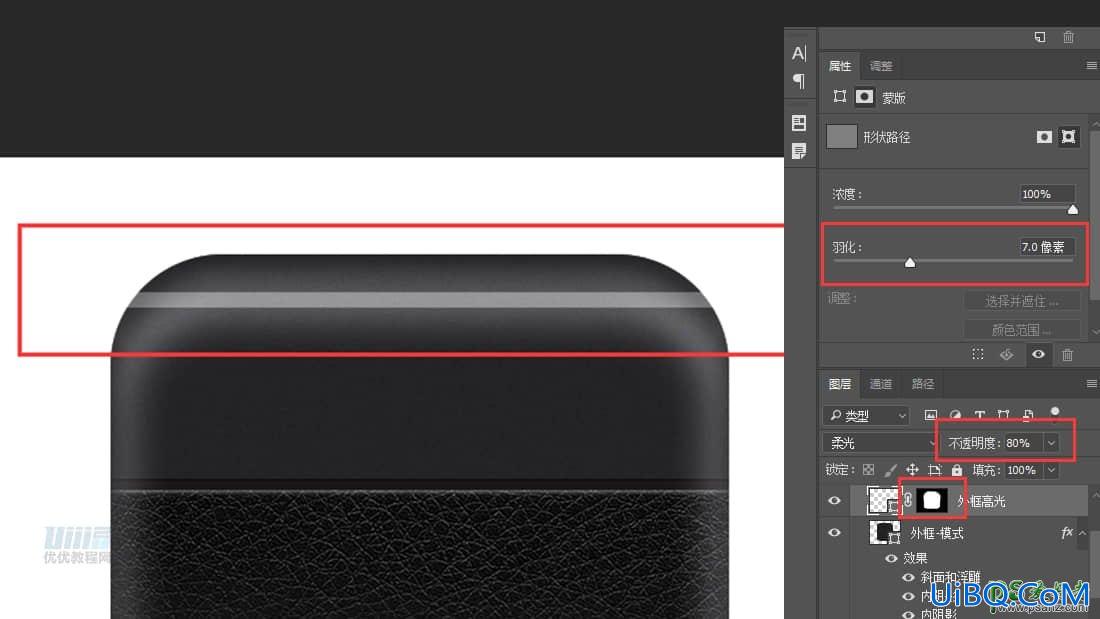Image resolution: width=1100 pixels, height=619 pixels.
Task: Open the Notes panel dock icon
Action: [x=799, y=151]
